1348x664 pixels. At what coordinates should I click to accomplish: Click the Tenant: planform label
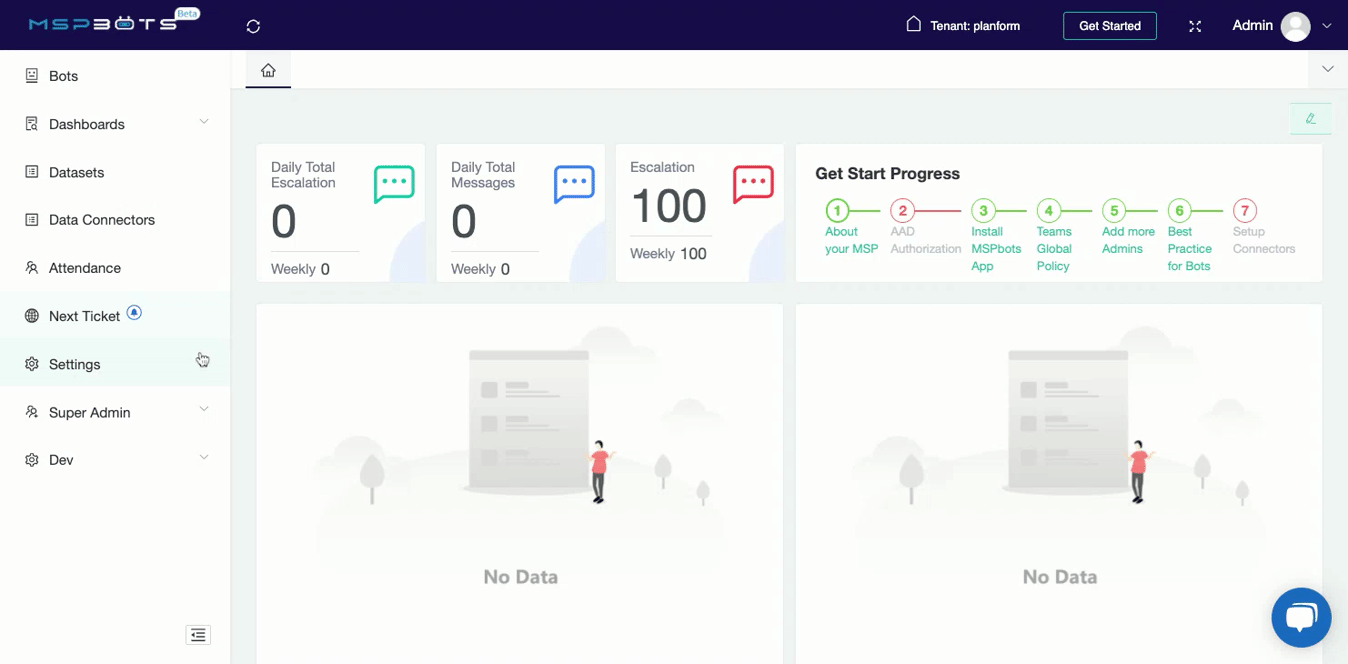point(975,26)
